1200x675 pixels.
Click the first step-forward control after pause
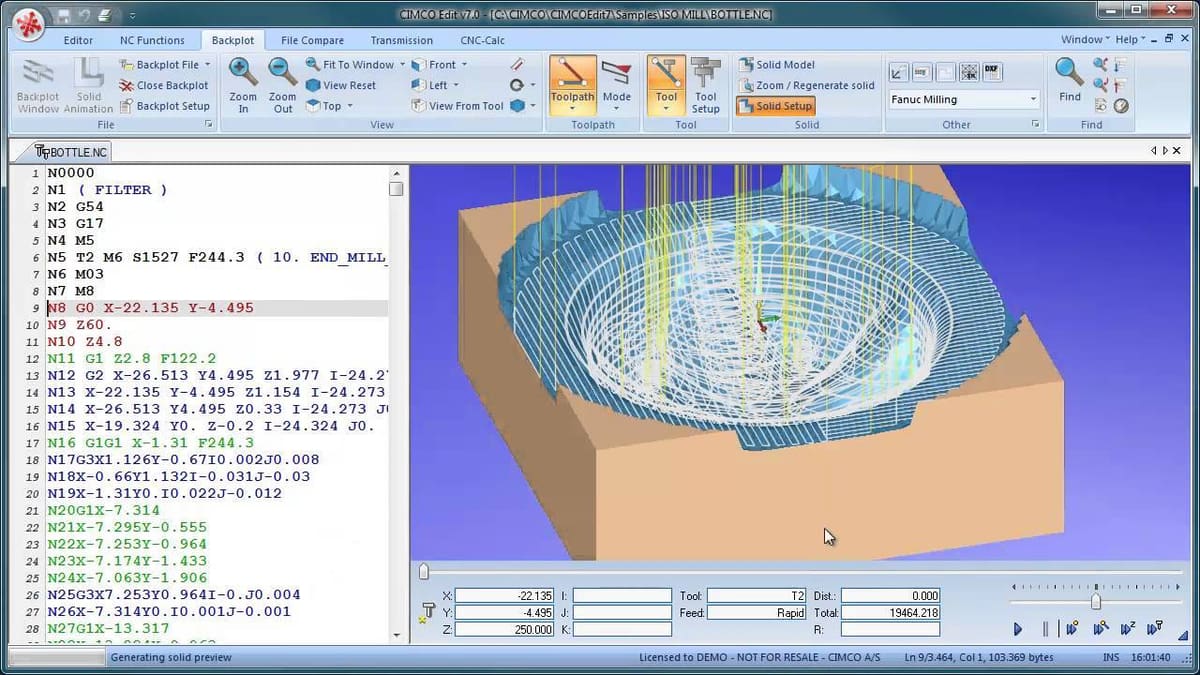(x=1072, y=629)
